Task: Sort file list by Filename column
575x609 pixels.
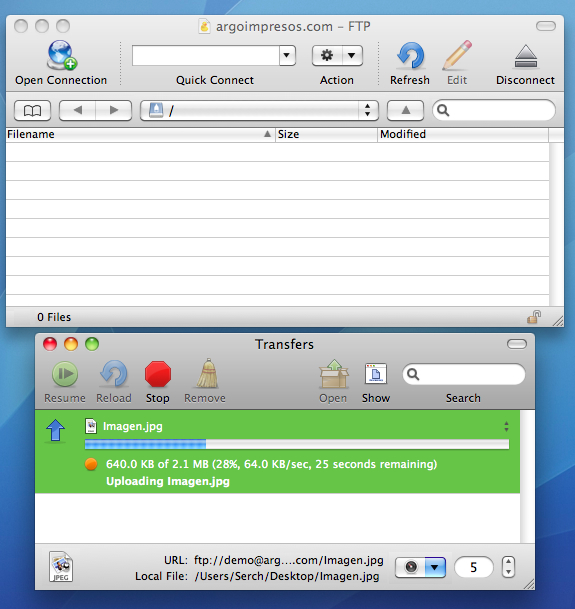Action: [140, 134]
